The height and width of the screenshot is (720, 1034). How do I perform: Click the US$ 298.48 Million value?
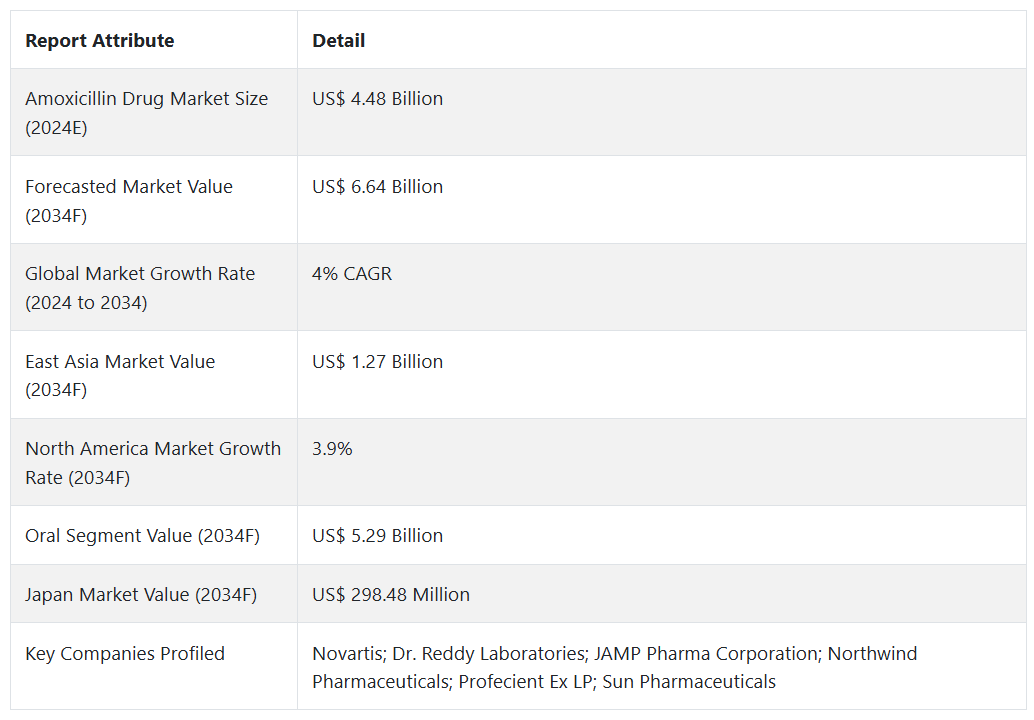(390, 595)
